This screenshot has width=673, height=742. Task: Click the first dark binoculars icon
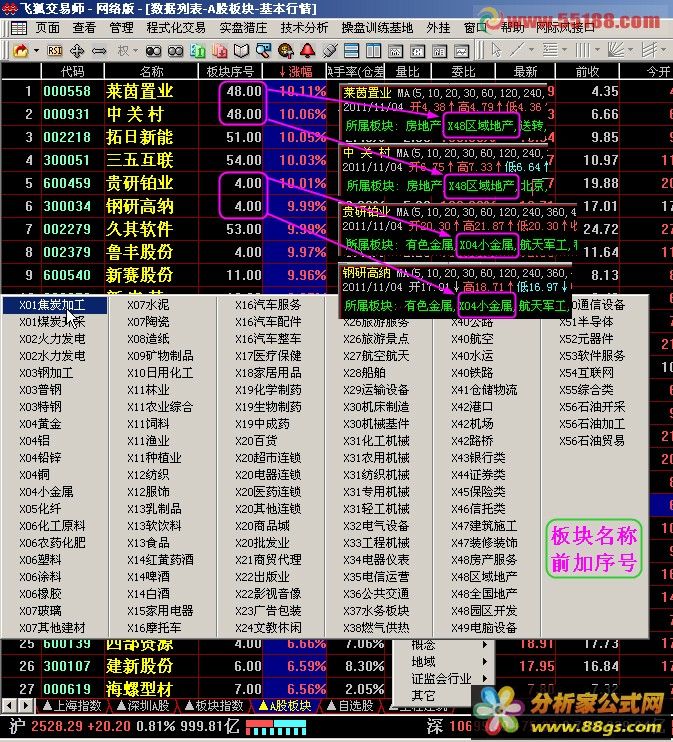(153, 51)
